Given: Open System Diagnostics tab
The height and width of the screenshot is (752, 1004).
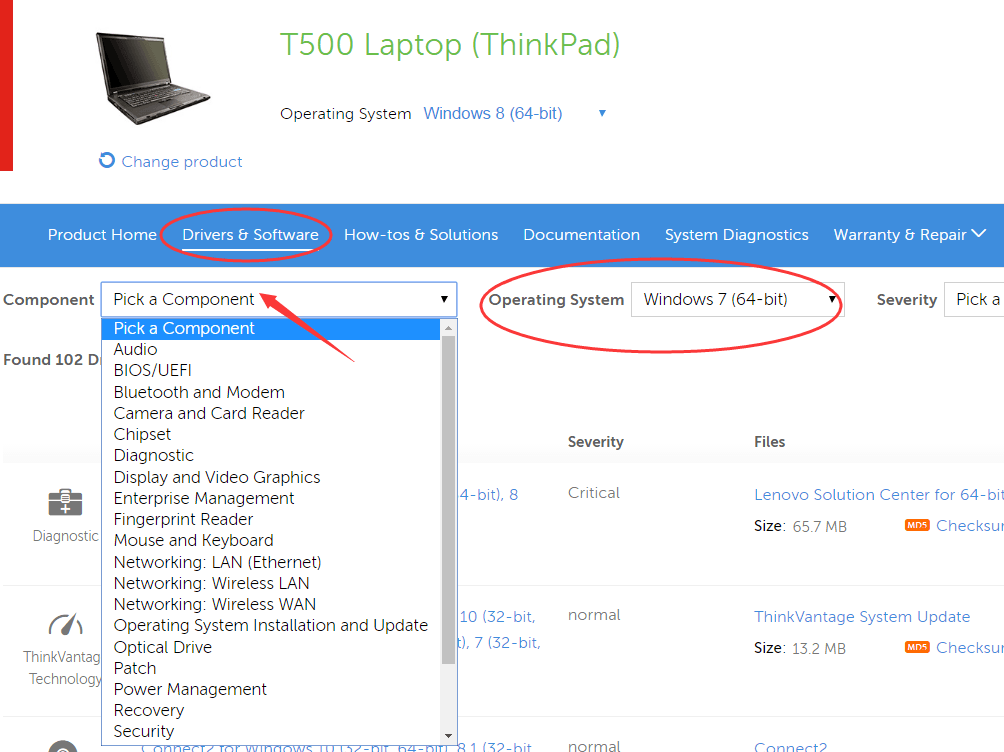Looking at the screenshot, I should point(736,234).
